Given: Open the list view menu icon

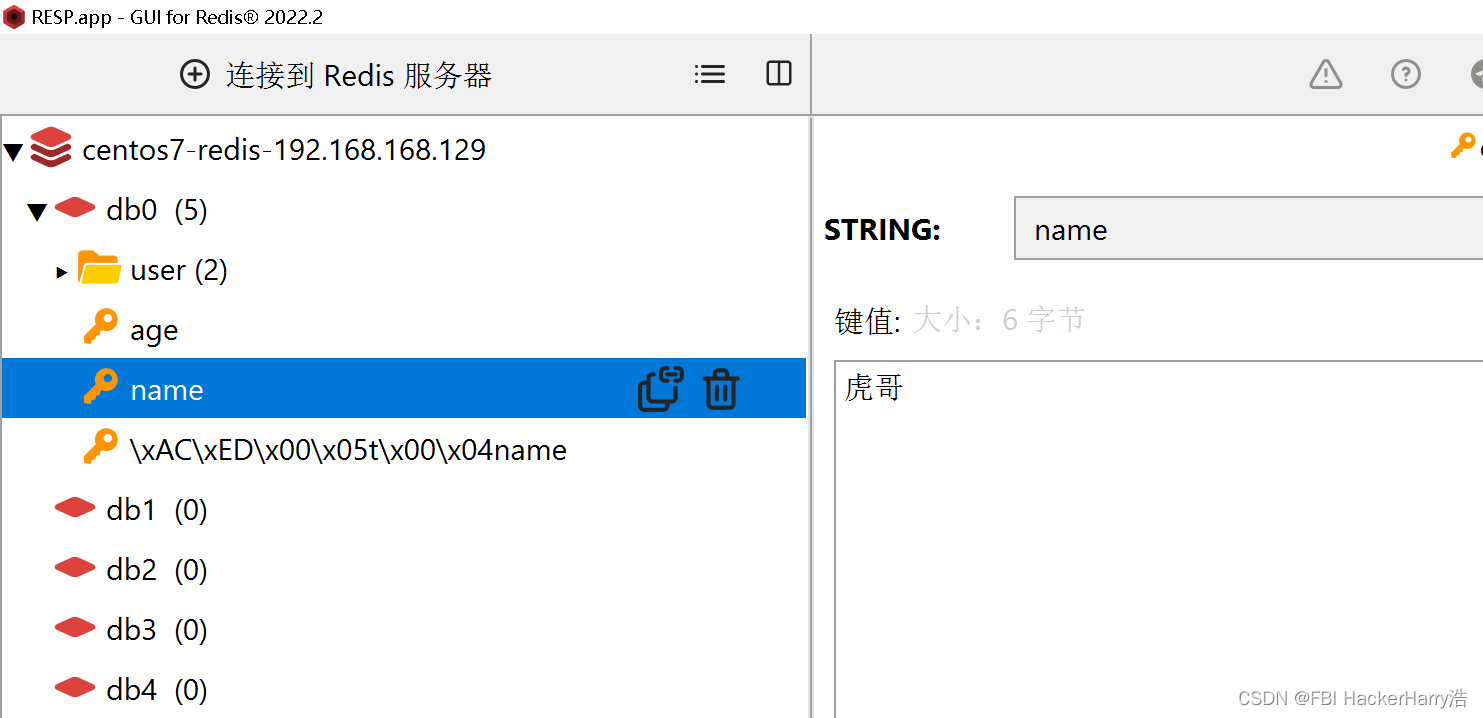Looking at the screenshot, I should click(710, 74).
